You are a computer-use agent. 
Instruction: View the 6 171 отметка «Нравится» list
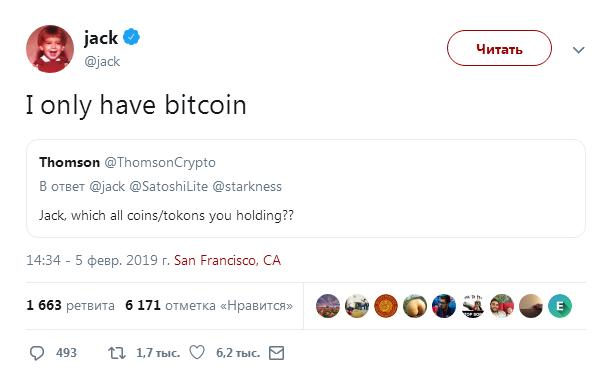209,305
